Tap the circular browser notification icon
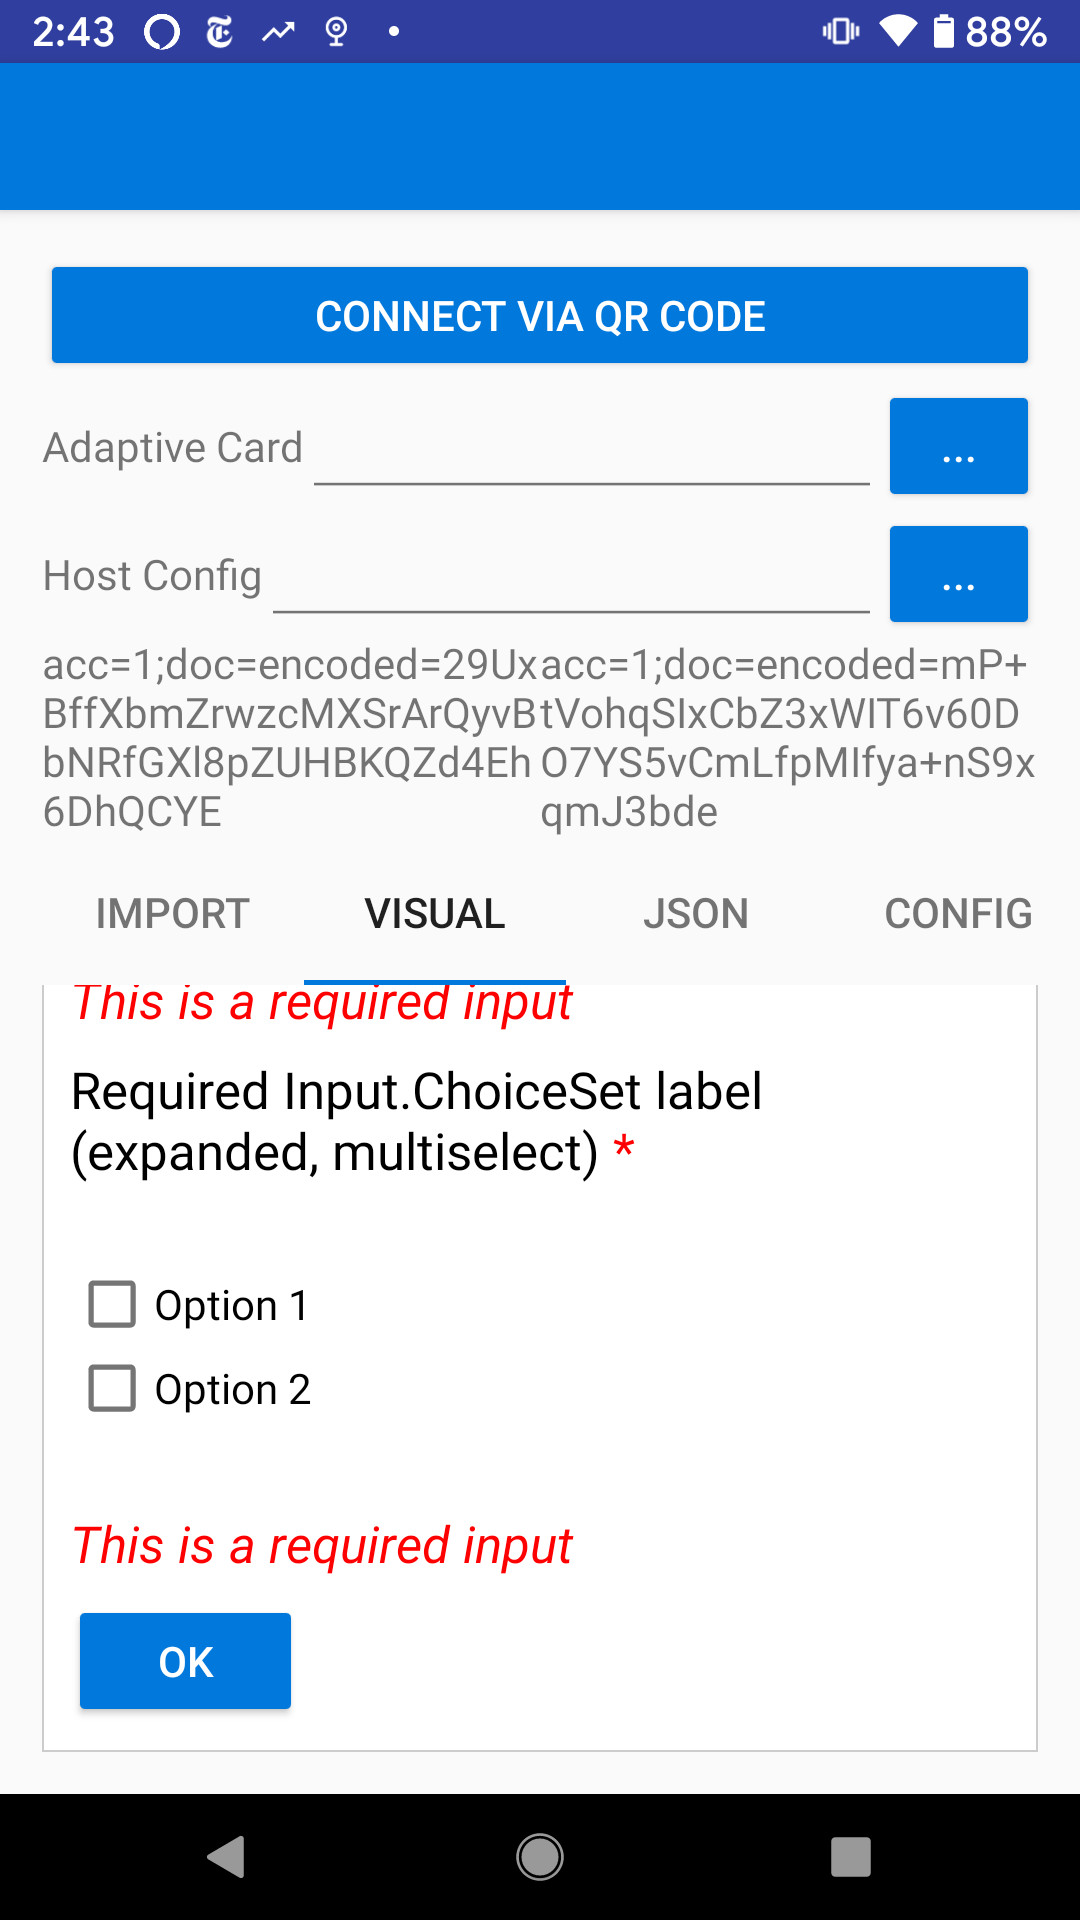The image size is (1080, 1920). click(x=160, y=30)
